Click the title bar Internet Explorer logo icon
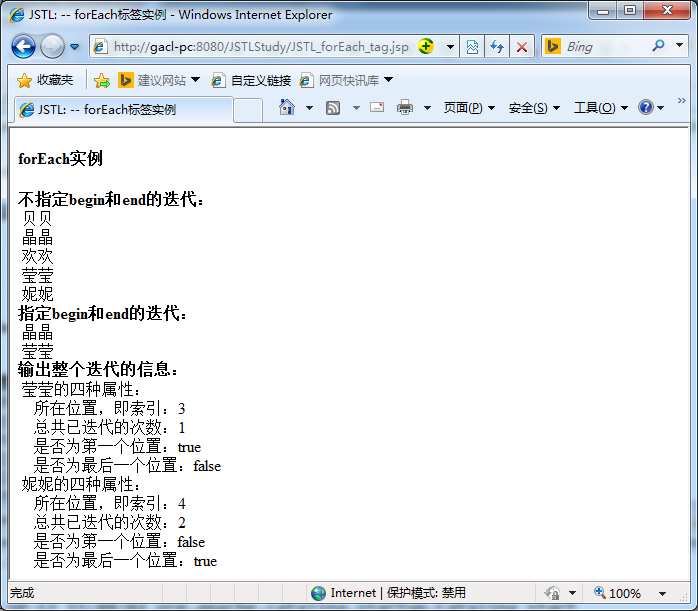Screen dimensions: 698x611 [x=17, y=15]
